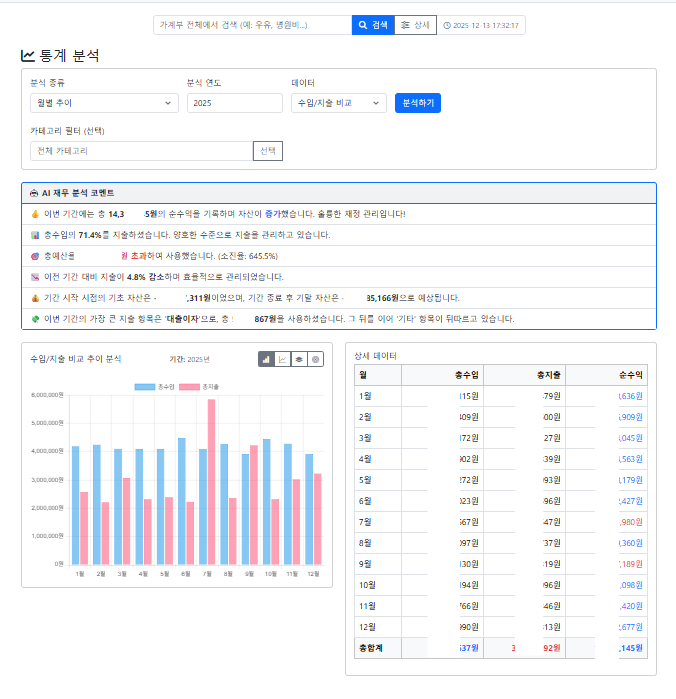Screen dimensions: 676x699
Task: Click the 월 column header in 상세 데이터
Action: pos(378,375)
